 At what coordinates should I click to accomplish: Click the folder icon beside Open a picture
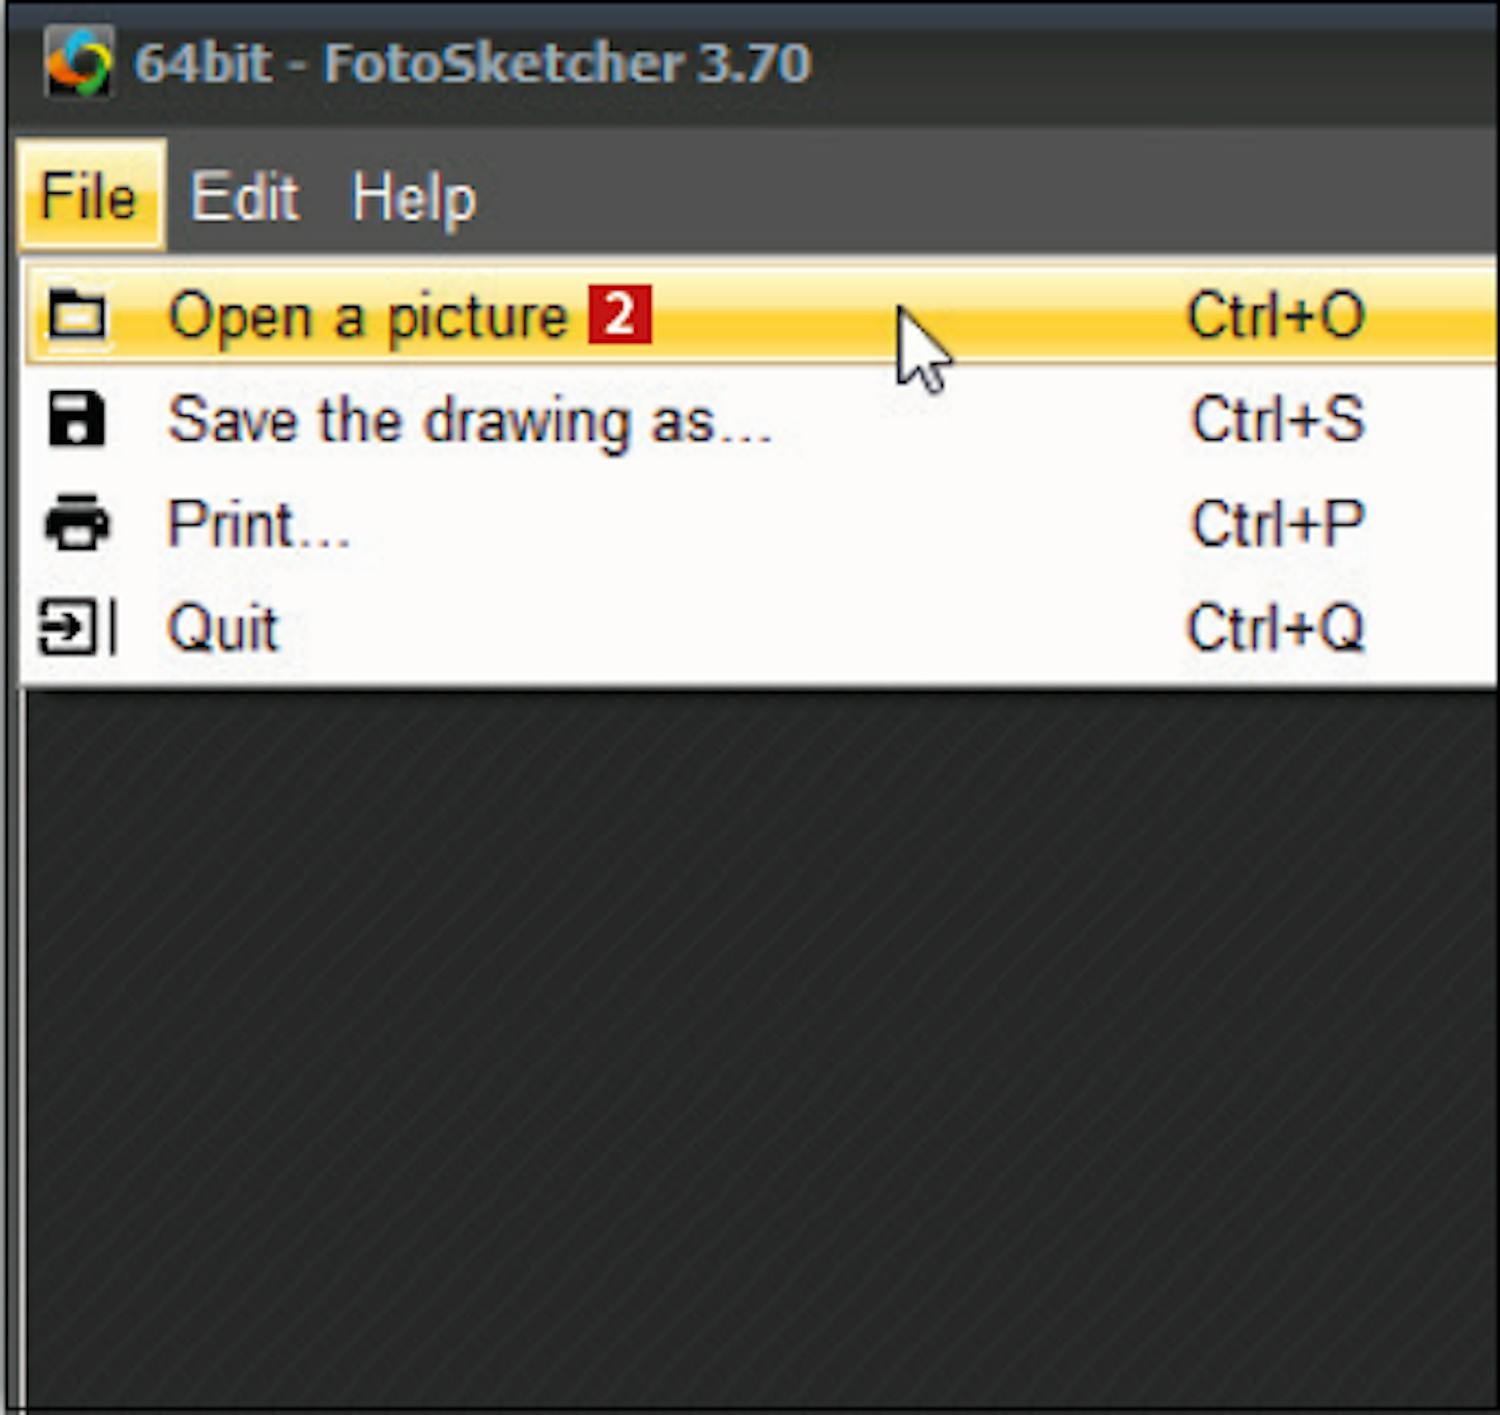[x=77, y=317]
